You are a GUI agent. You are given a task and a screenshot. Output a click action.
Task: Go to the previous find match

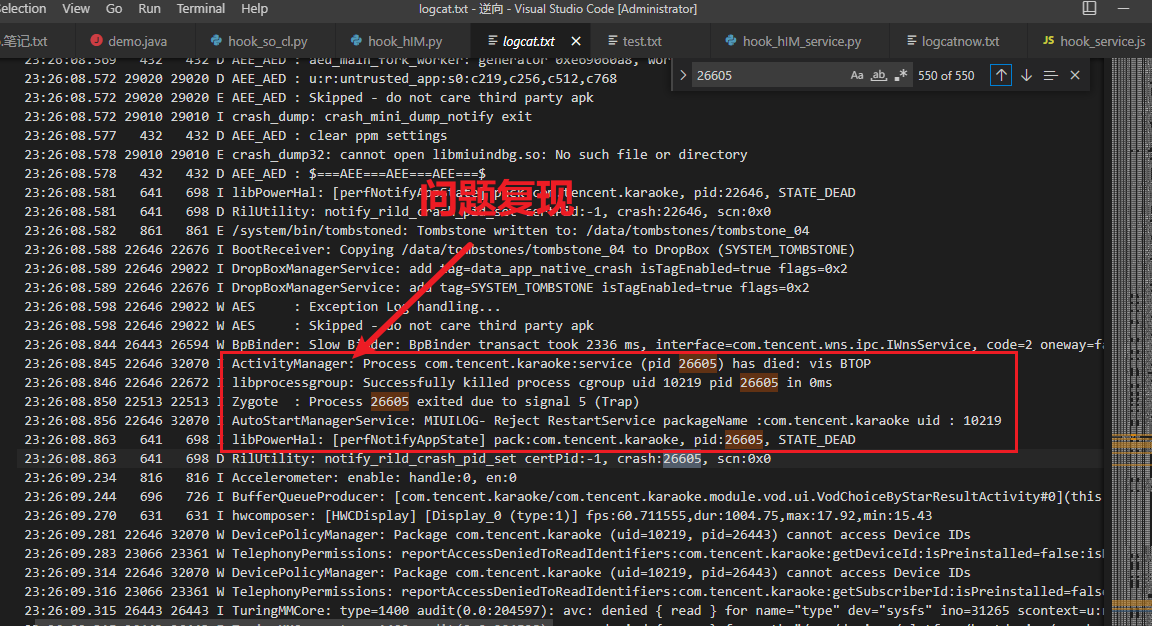coord(1001,75)
